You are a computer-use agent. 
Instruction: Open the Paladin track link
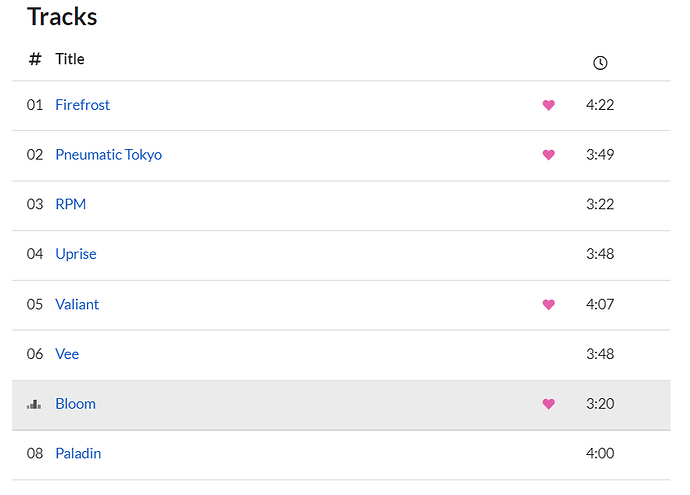tap(78, 453)
